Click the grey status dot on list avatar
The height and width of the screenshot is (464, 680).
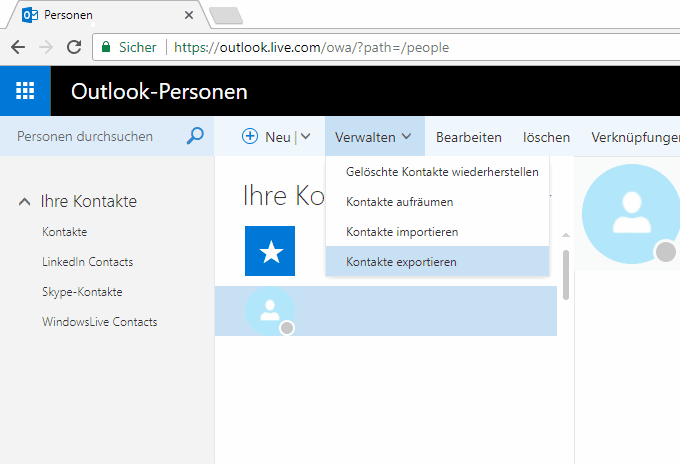287,328
